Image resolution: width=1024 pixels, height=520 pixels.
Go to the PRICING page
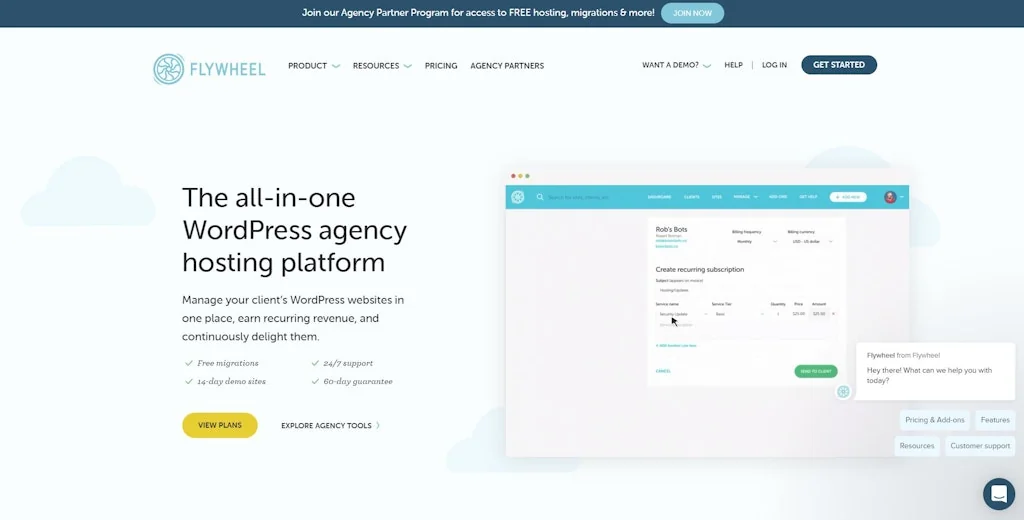[x=441, y=65]
